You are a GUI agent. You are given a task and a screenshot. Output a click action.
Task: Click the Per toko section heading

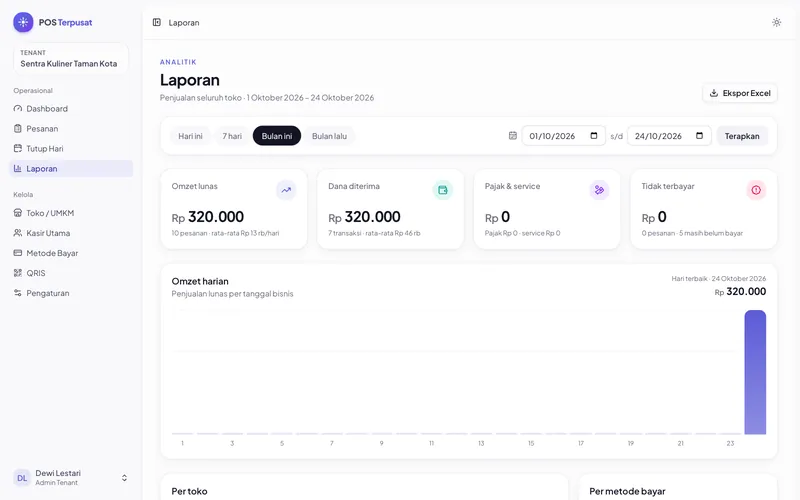point(189,491)
